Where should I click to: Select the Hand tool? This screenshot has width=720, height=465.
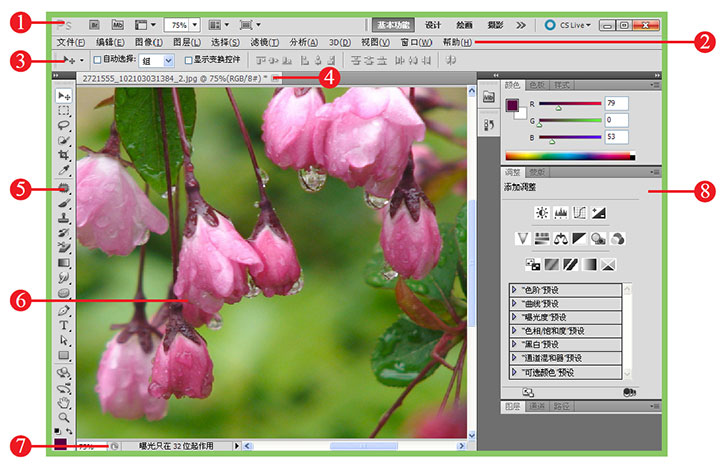pyautogui.click(x=64, y=401)
